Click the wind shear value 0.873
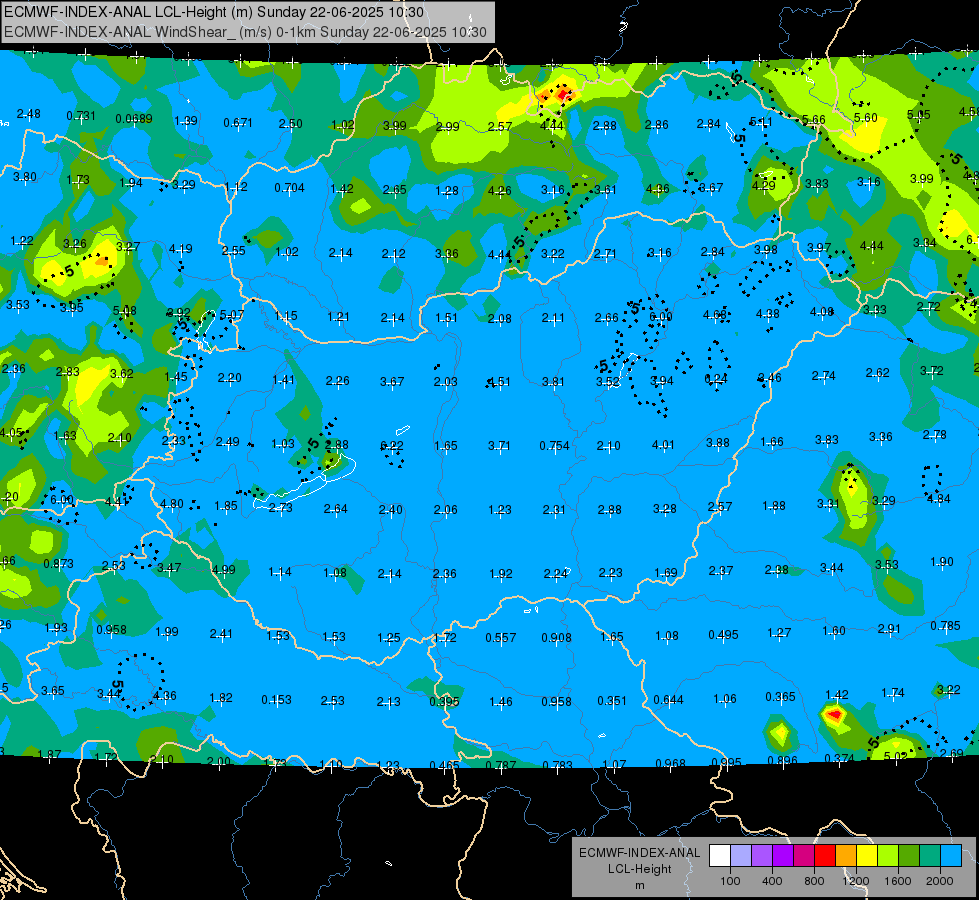 pyautogui.click(x=58, y=564)
